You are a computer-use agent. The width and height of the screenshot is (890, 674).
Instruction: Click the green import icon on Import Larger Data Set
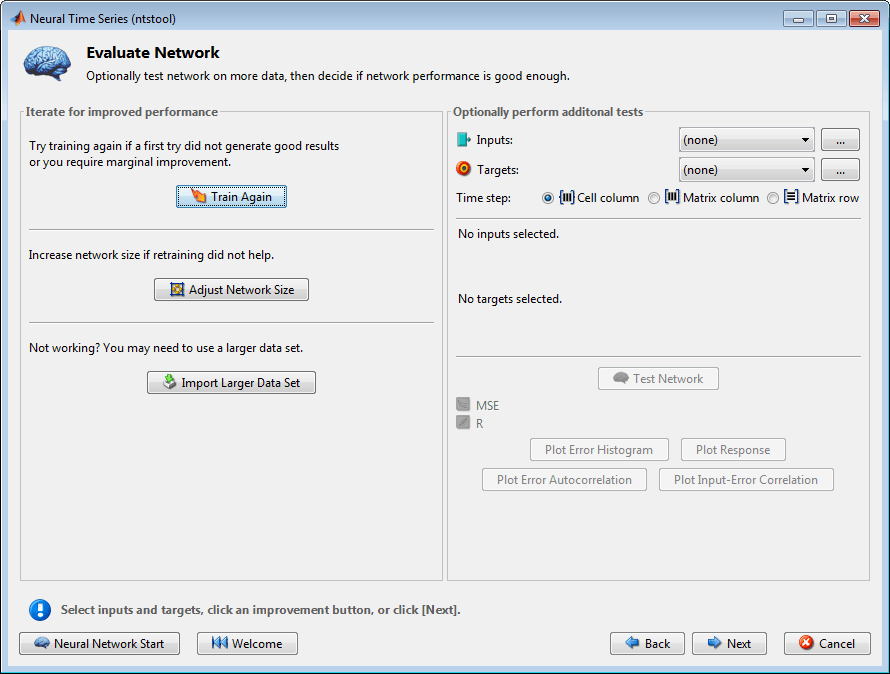tap(169, 382)
